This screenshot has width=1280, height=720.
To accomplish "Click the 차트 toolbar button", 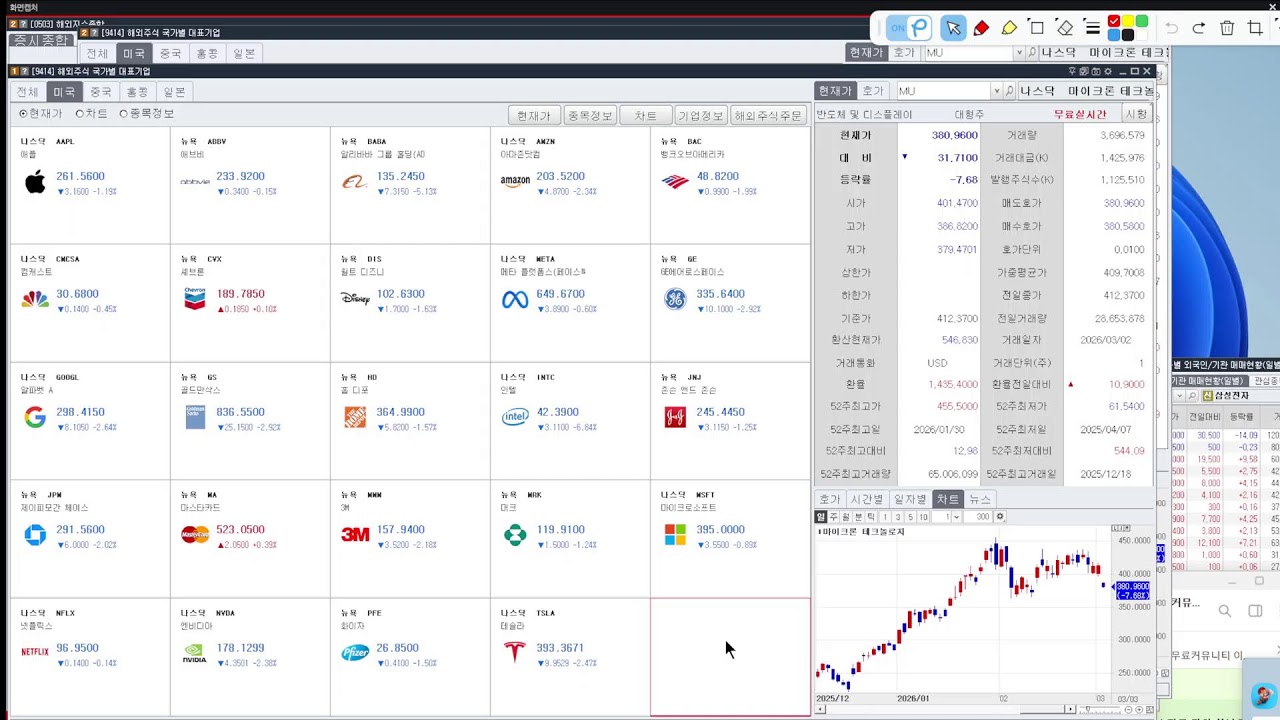I will [x=645, y=116].
